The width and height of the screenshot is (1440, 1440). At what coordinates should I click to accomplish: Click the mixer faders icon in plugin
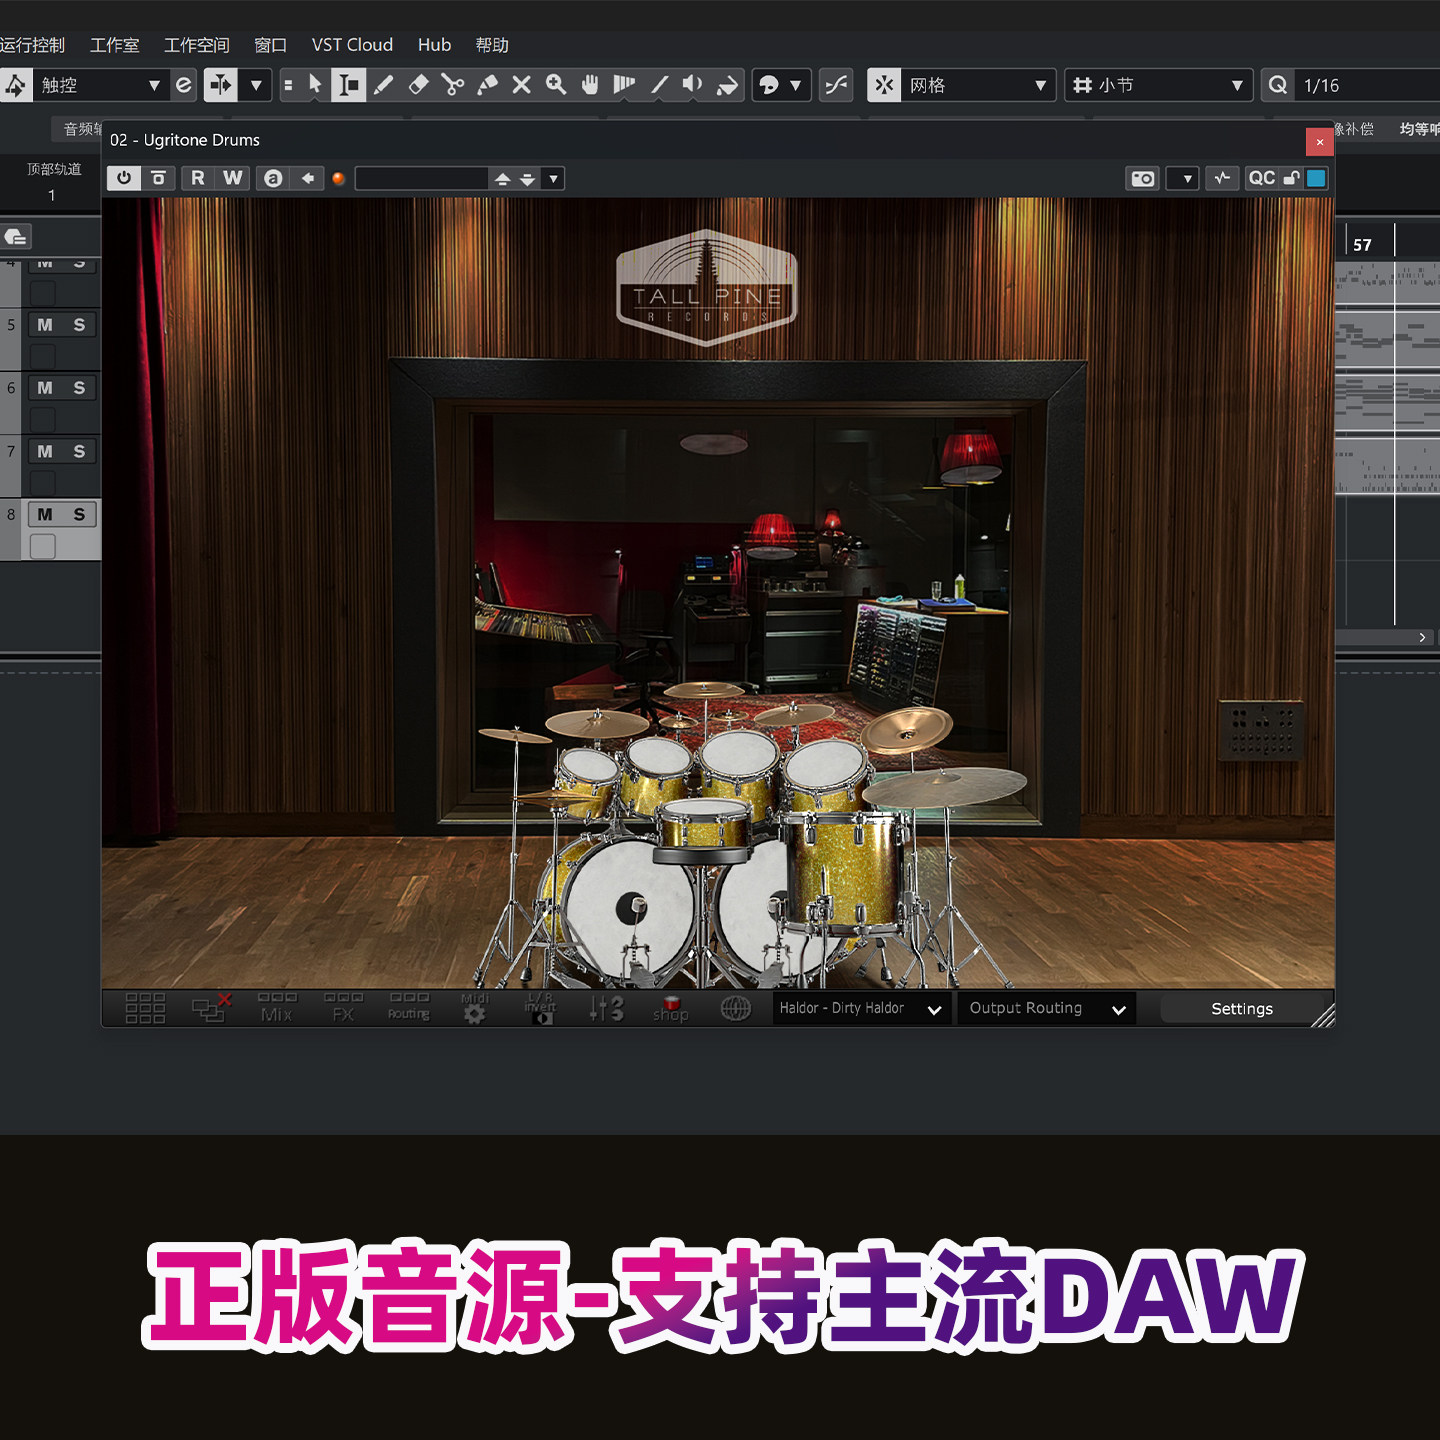606,1008
